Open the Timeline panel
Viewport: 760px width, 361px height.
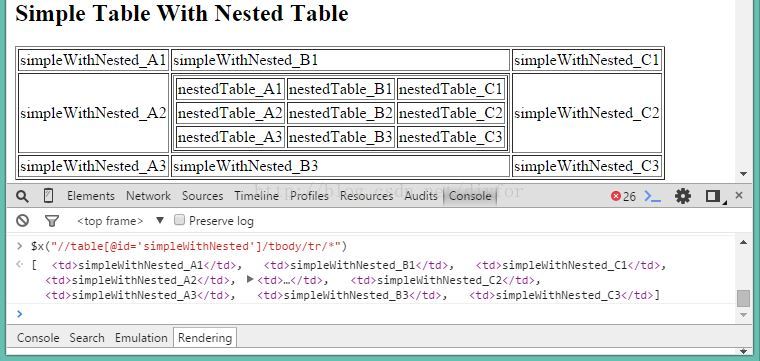pyautogui.click(x=257, y=196)
